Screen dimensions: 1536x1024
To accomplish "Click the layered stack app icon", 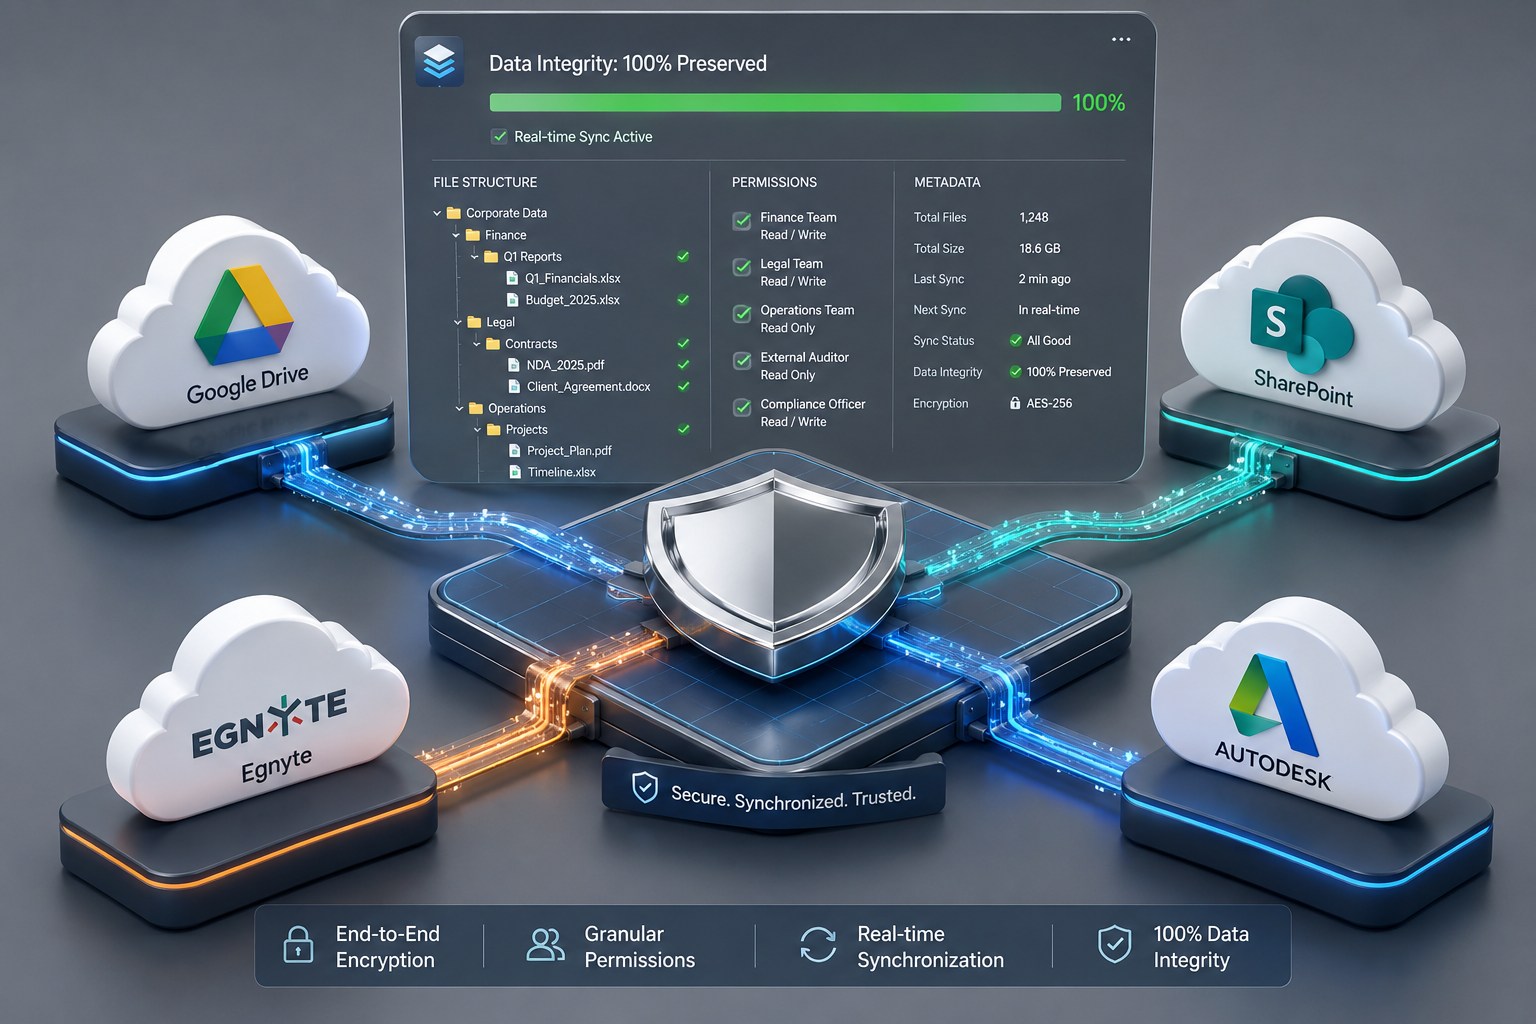I will [439, 62].
